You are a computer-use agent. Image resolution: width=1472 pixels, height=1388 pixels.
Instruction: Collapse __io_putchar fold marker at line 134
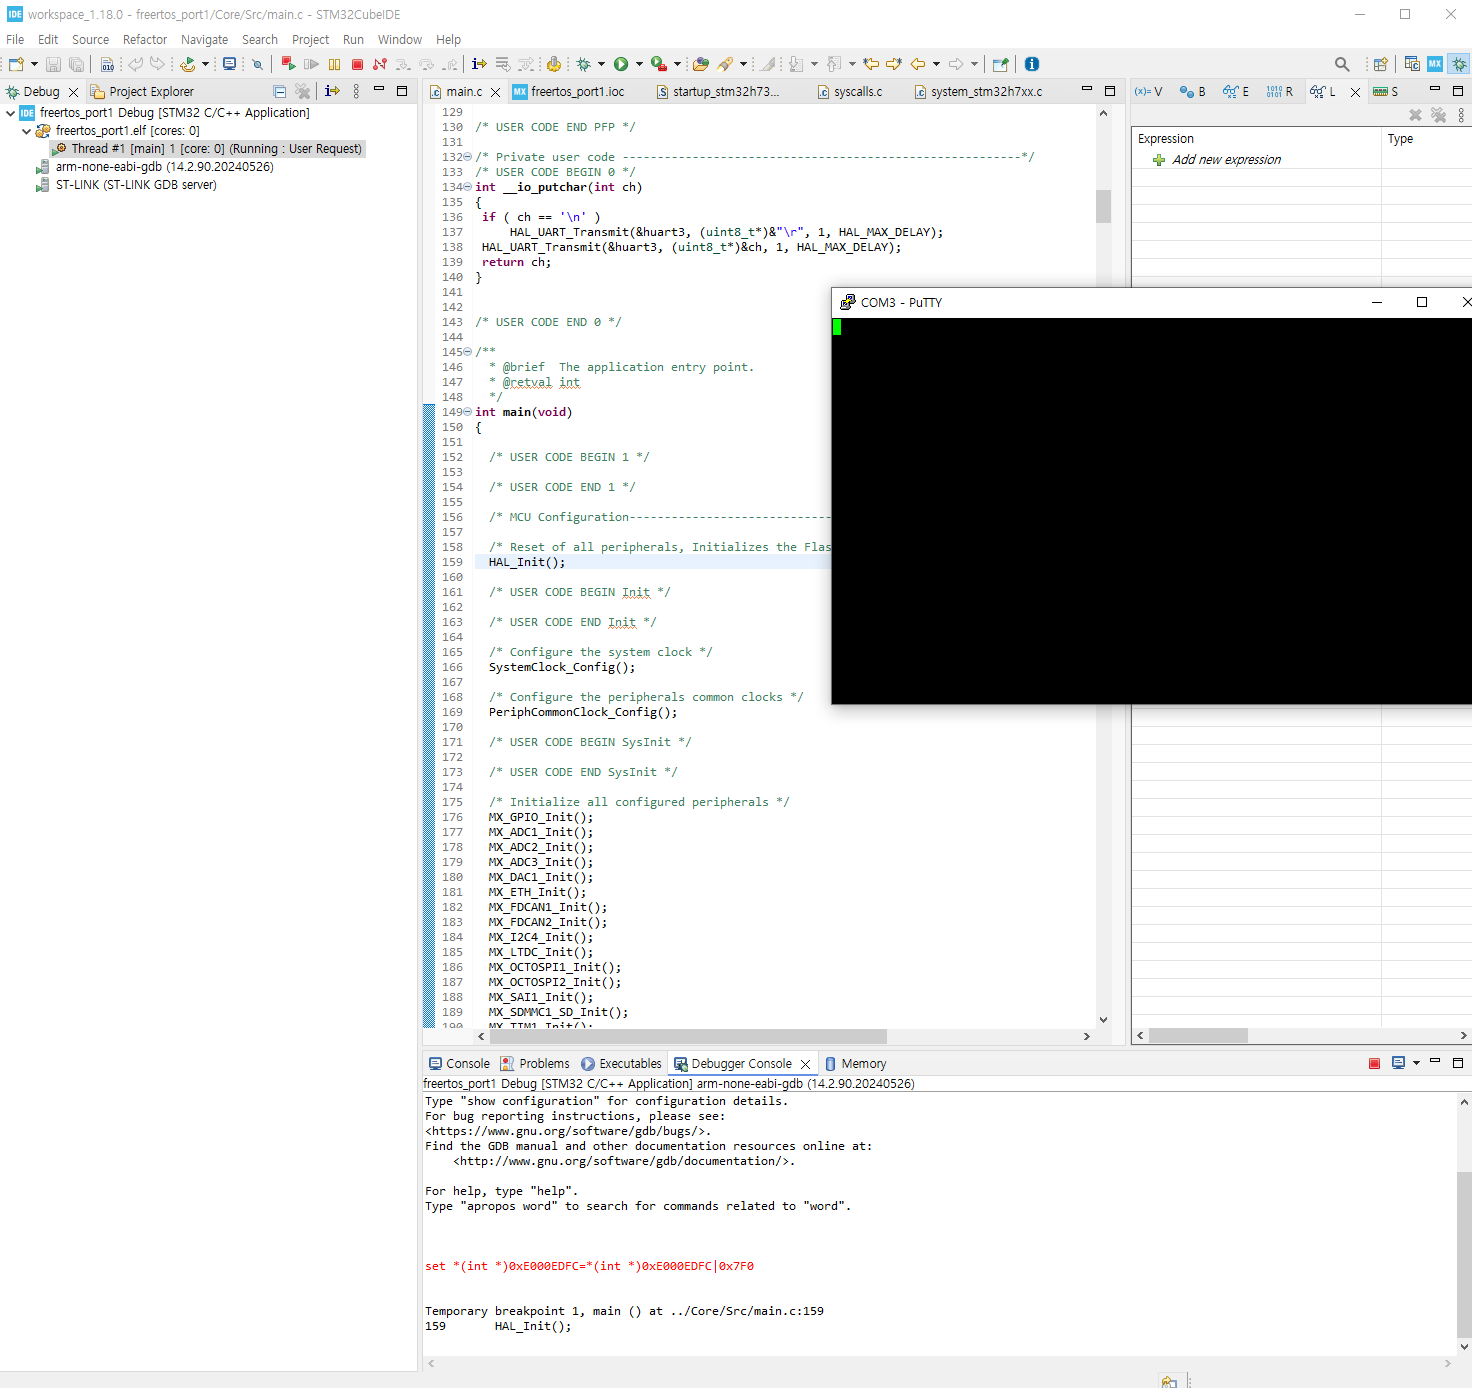(468, 187)
